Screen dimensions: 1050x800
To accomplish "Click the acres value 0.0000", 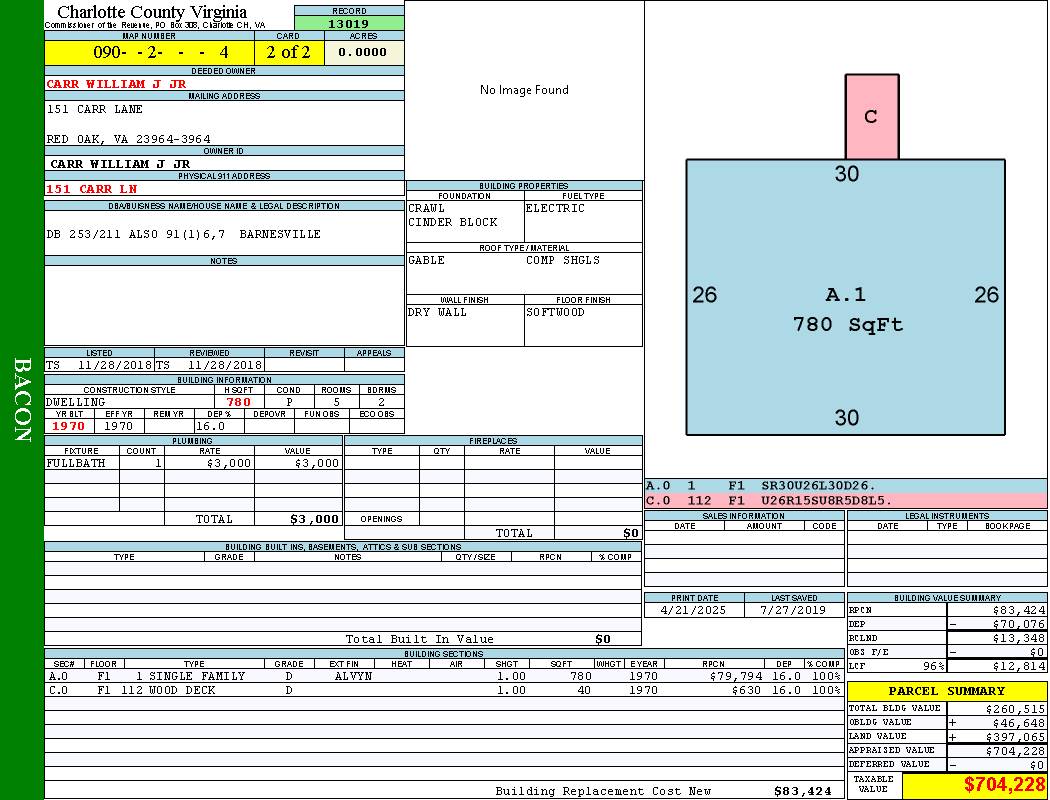I will pos(362,52).
